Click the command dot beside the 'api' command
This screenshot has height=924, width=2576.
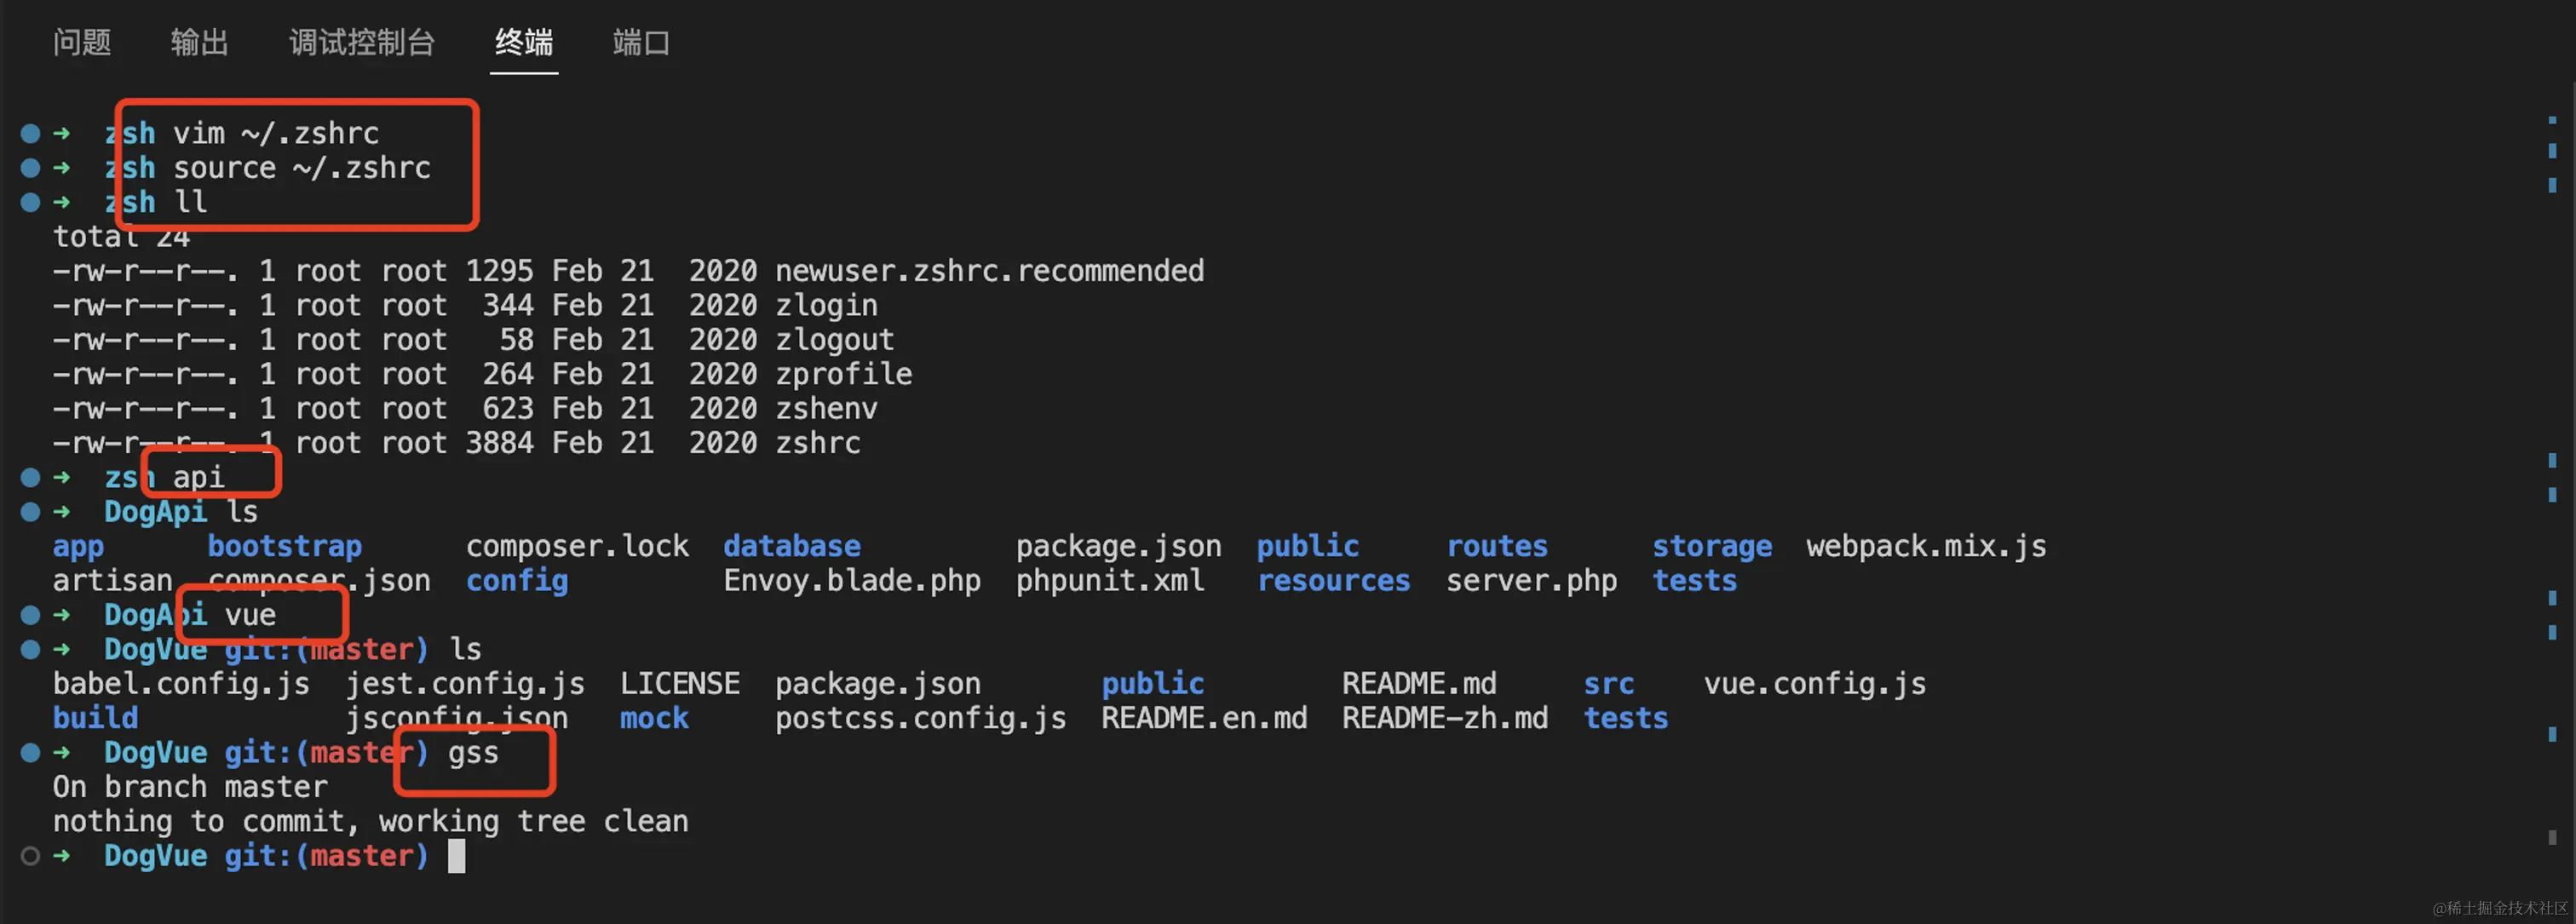coord(30,478)
